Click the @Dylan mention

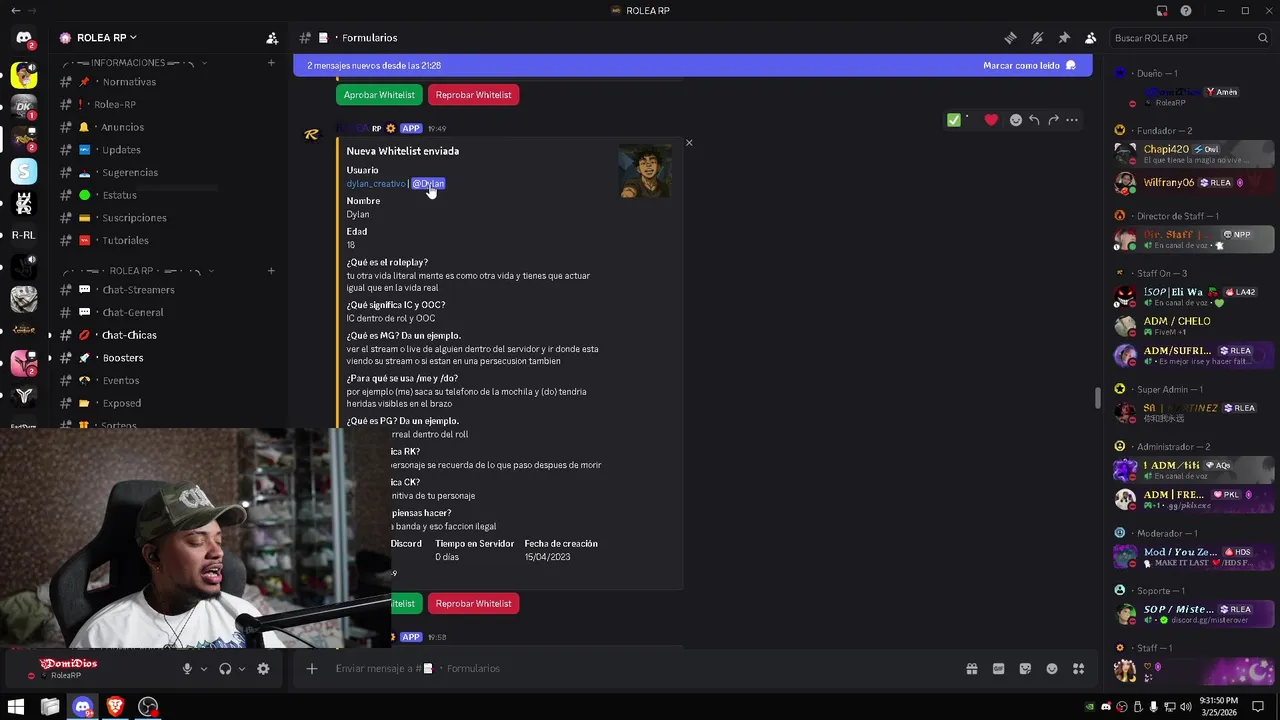pyautogui.click(x=428, y=184)
